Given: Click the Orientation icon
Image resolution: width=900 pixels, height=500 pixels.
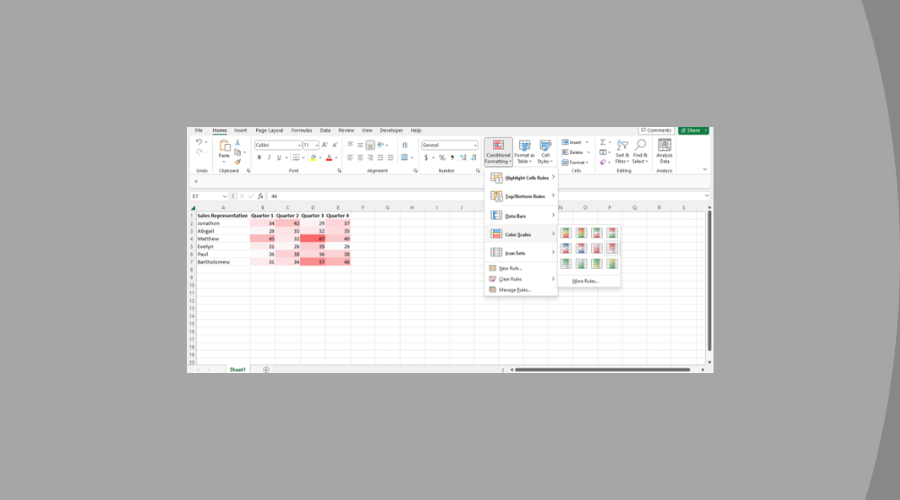Looking at the screenshot, I should 381,145.
